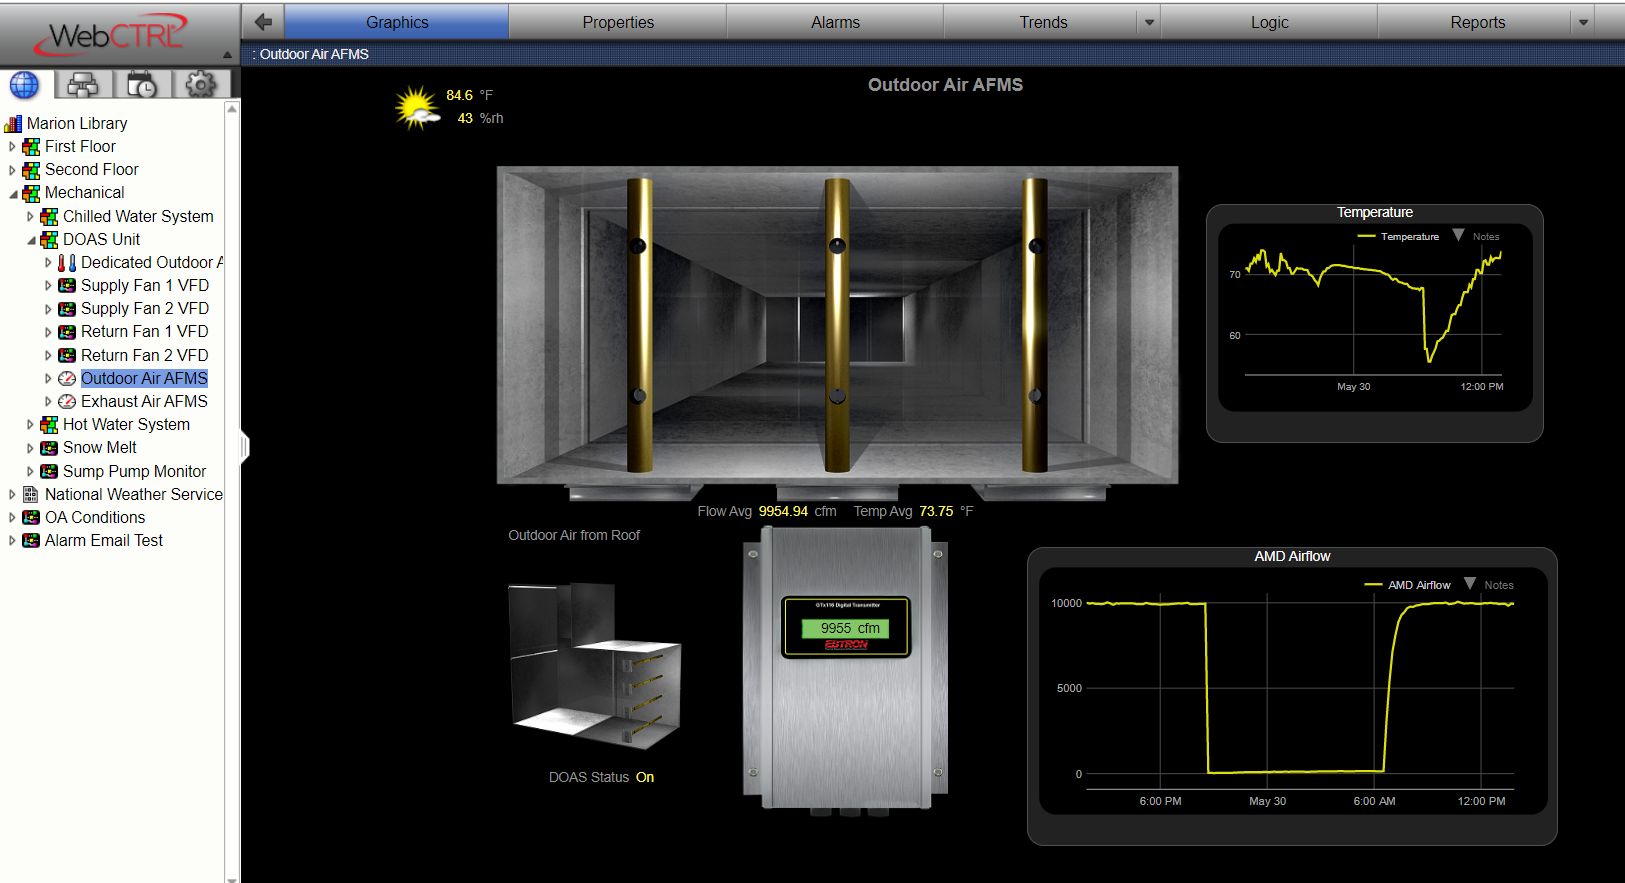Open the Geographic tree globe tab
The image size is (1625, 883).
(24, 86)
